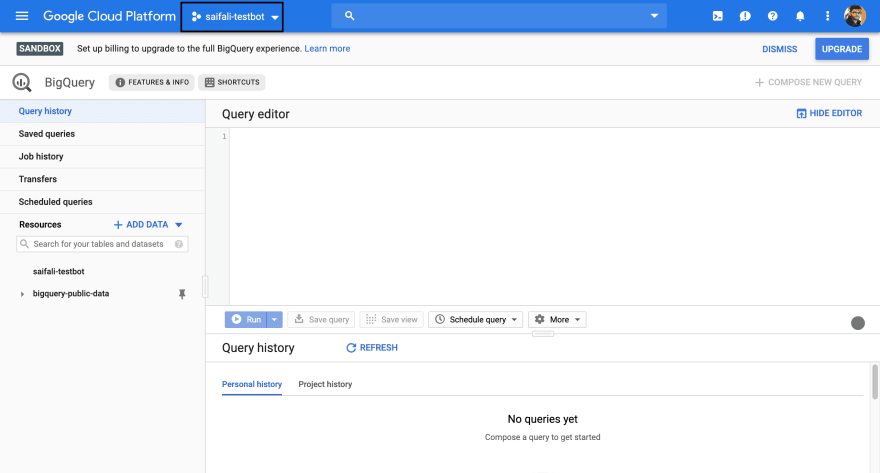This screenshot has width=880, height=473.
Task: Click the Google Cloud Platform title
Action: 109,16
